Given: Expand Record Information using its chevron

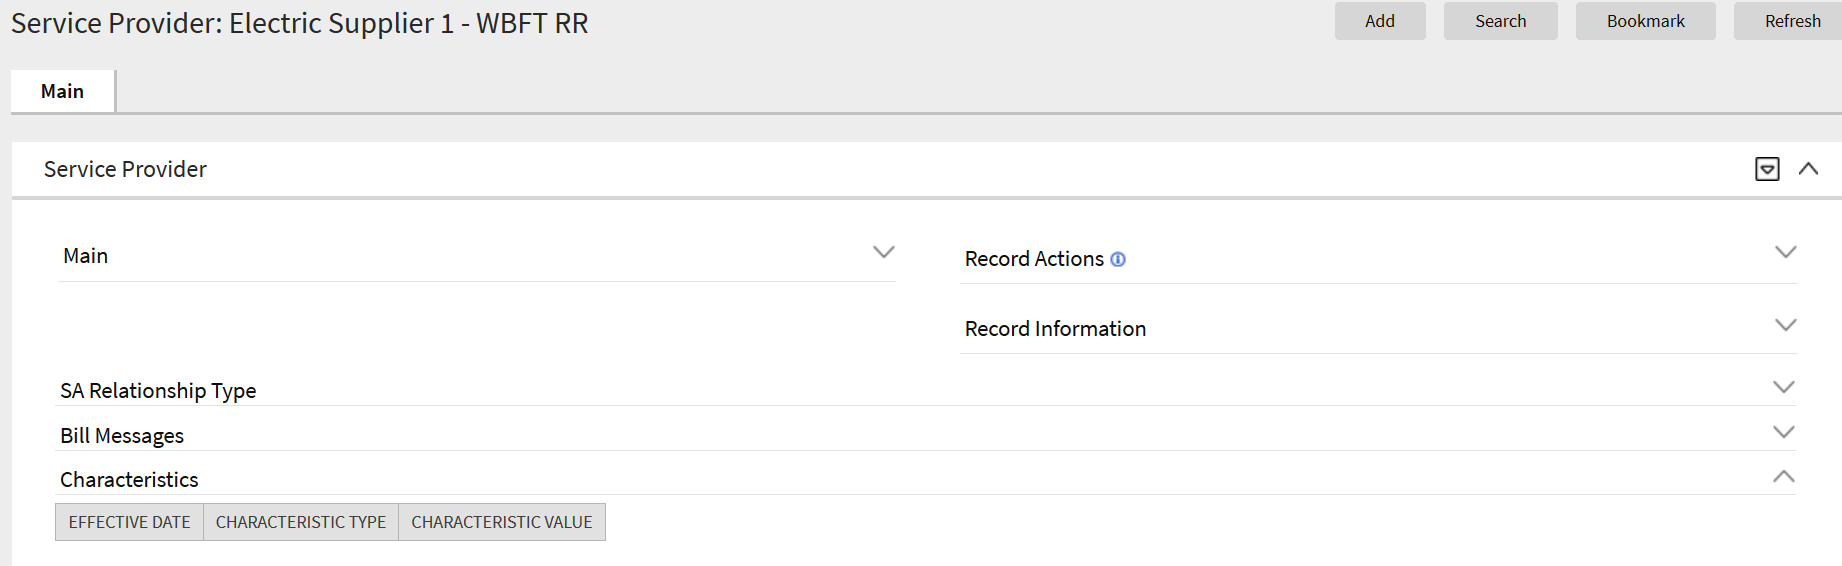Looking at the screenshot, I should pyautogui.click(x=1785, y=325).
